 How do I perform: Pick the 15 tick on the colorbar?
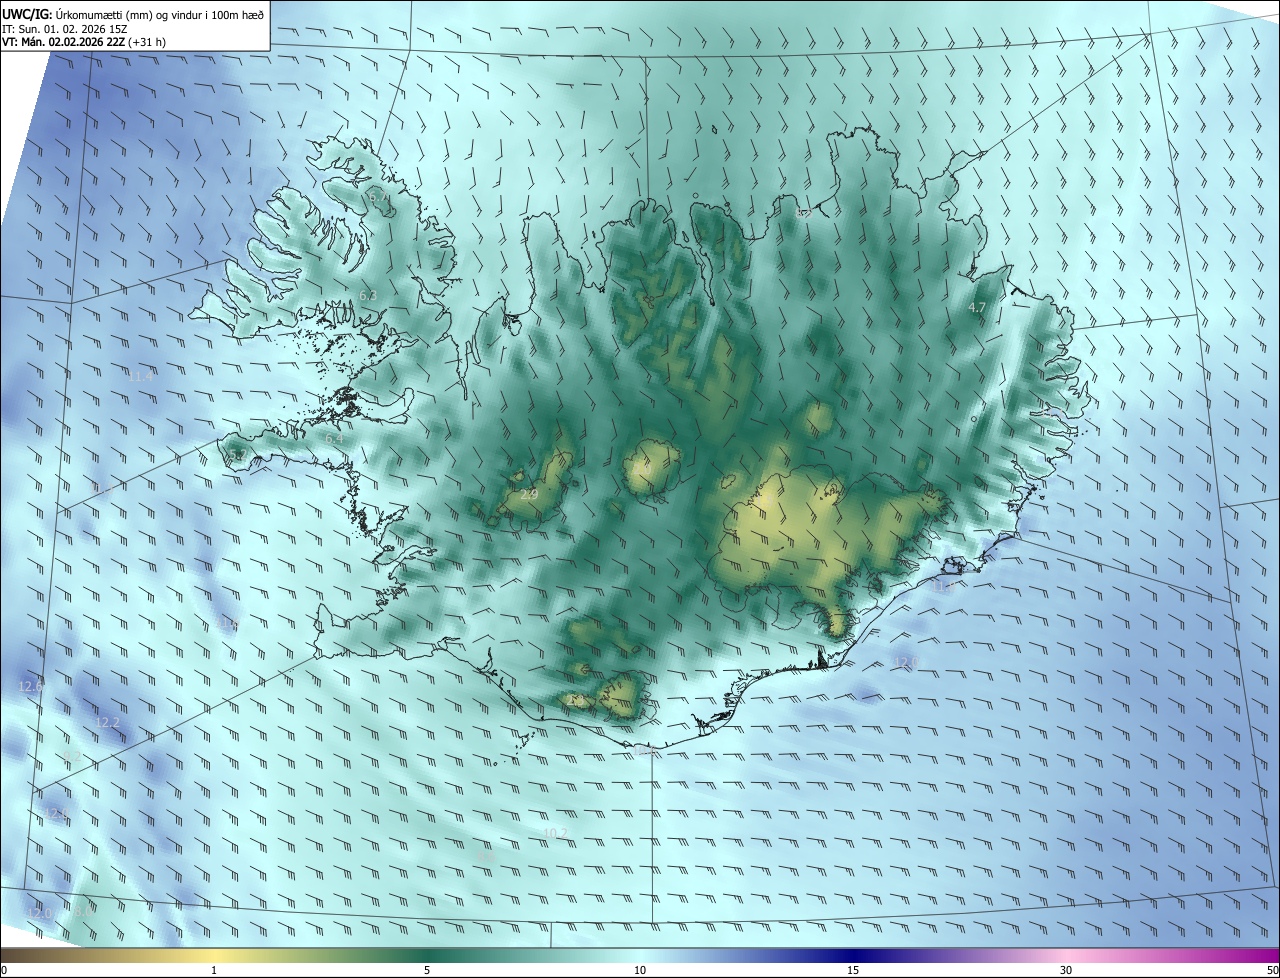[853, 970]
